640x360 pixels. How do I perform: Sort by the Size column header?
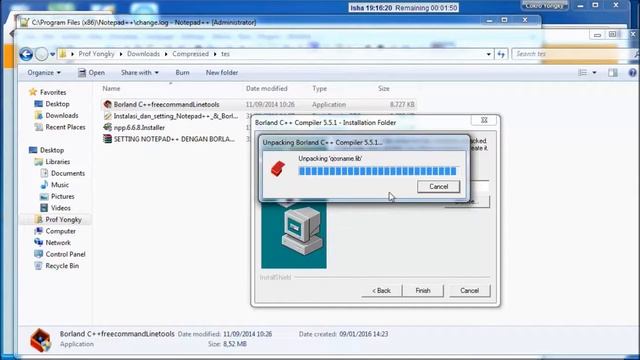click(384, 89)
